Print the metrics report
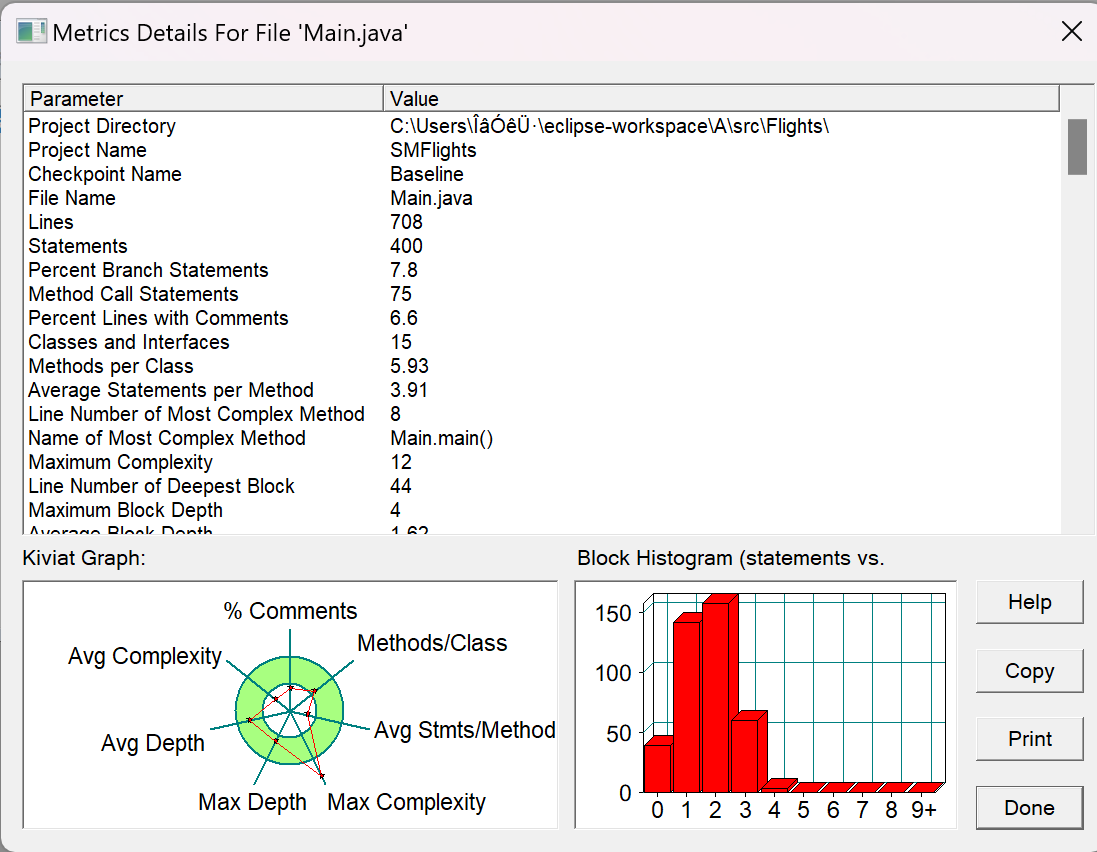This screenshot has height=852, width=1097. tap(1029, 739)
